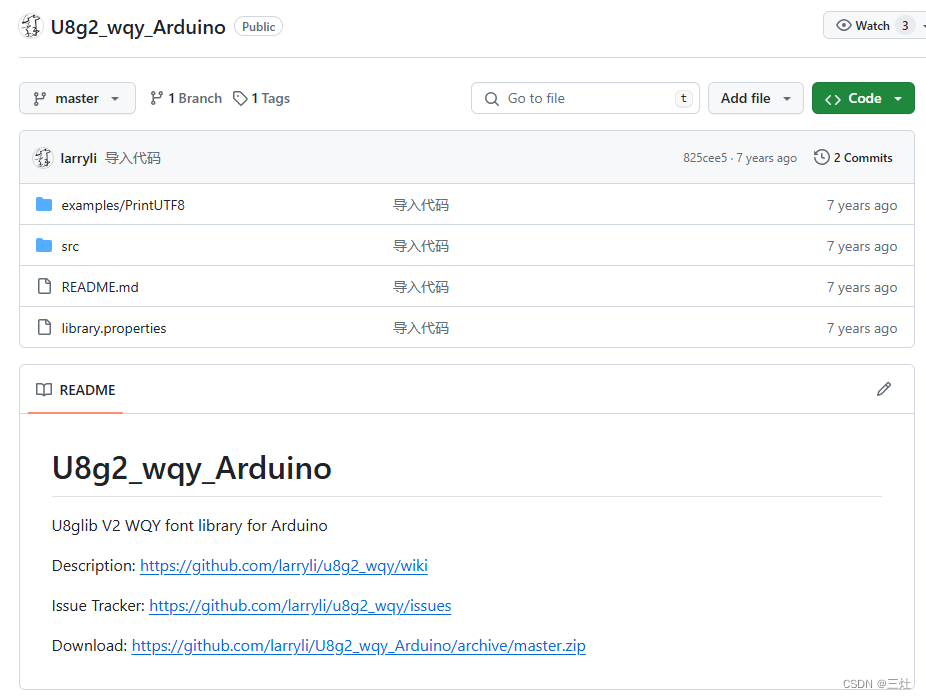Open commit hash 825cee5
Screen dimensions: 926x699
[x=705, y=158]
